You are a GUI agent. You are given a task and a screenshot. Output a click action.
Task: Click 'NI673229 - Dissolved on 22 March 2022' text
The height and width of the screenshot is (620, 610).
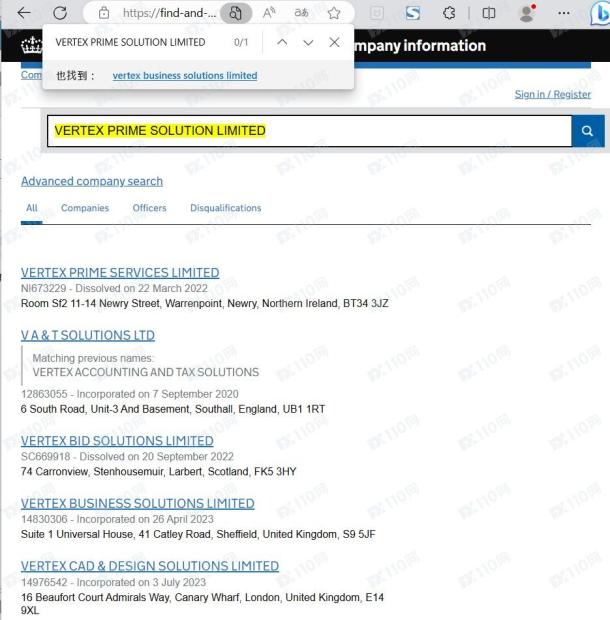coord(114,288)
